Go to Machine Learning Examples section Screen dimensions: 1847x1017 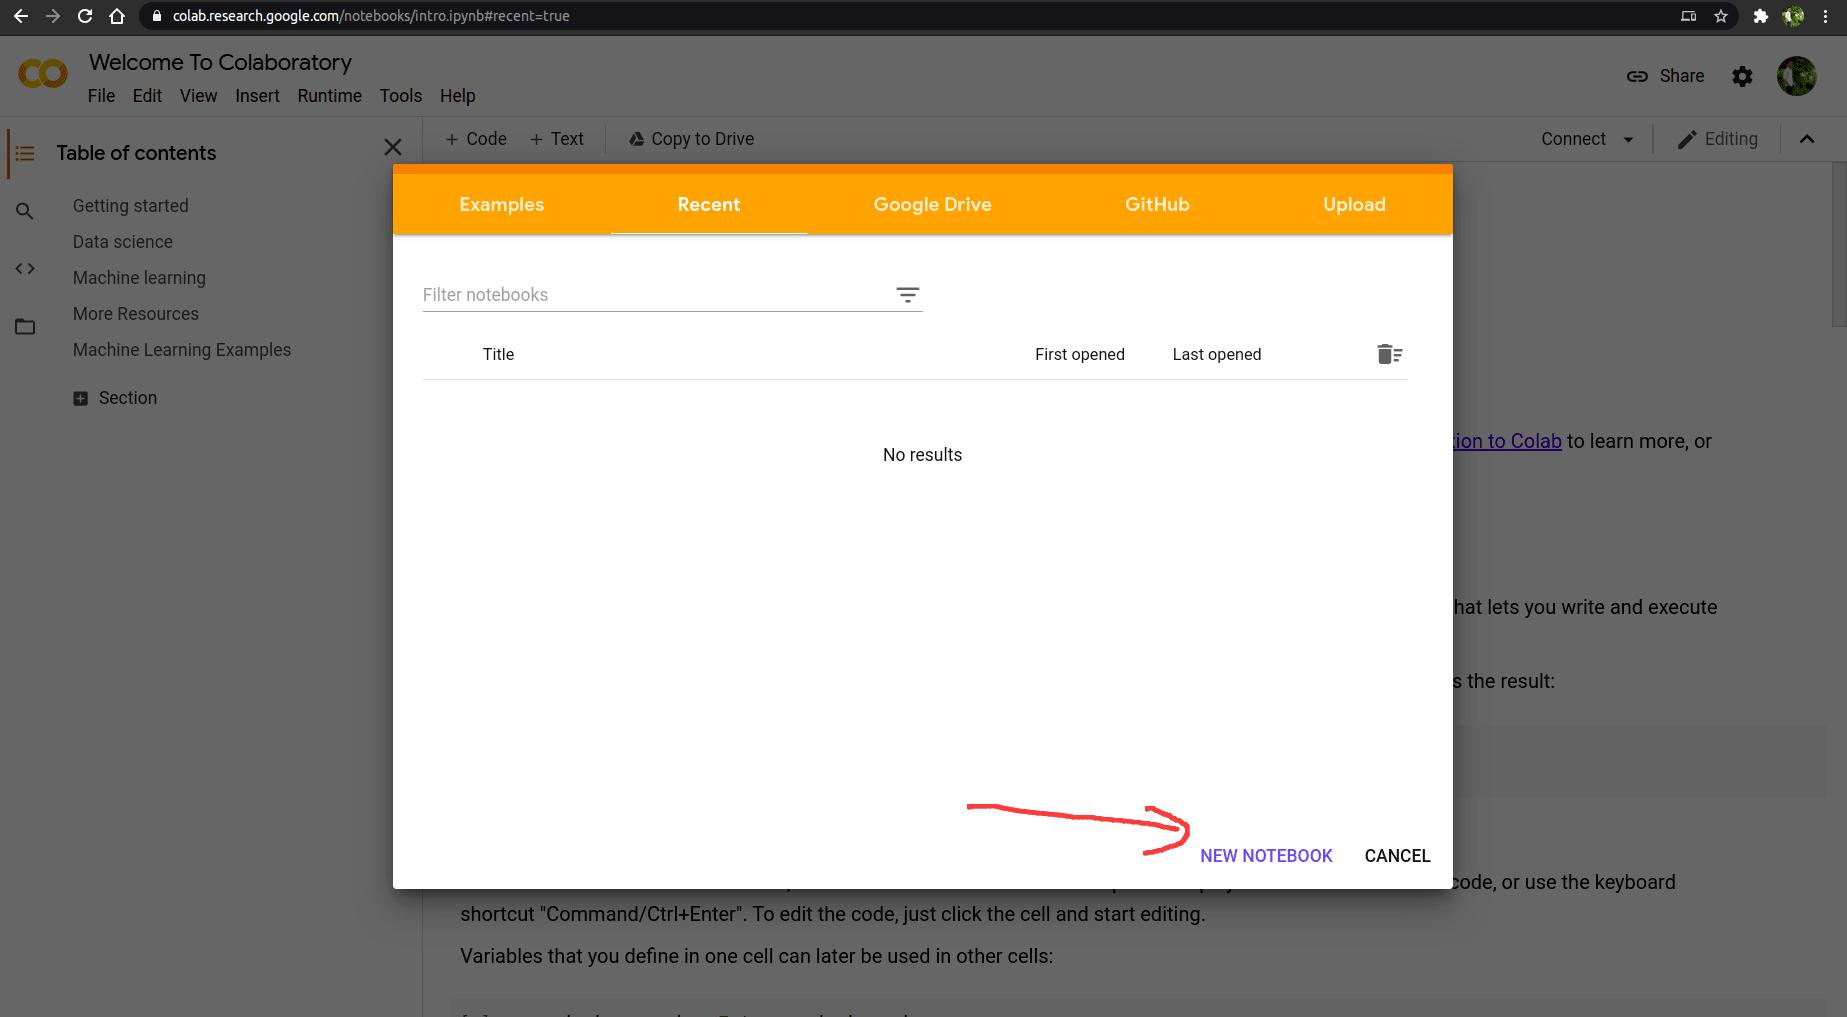181,350
